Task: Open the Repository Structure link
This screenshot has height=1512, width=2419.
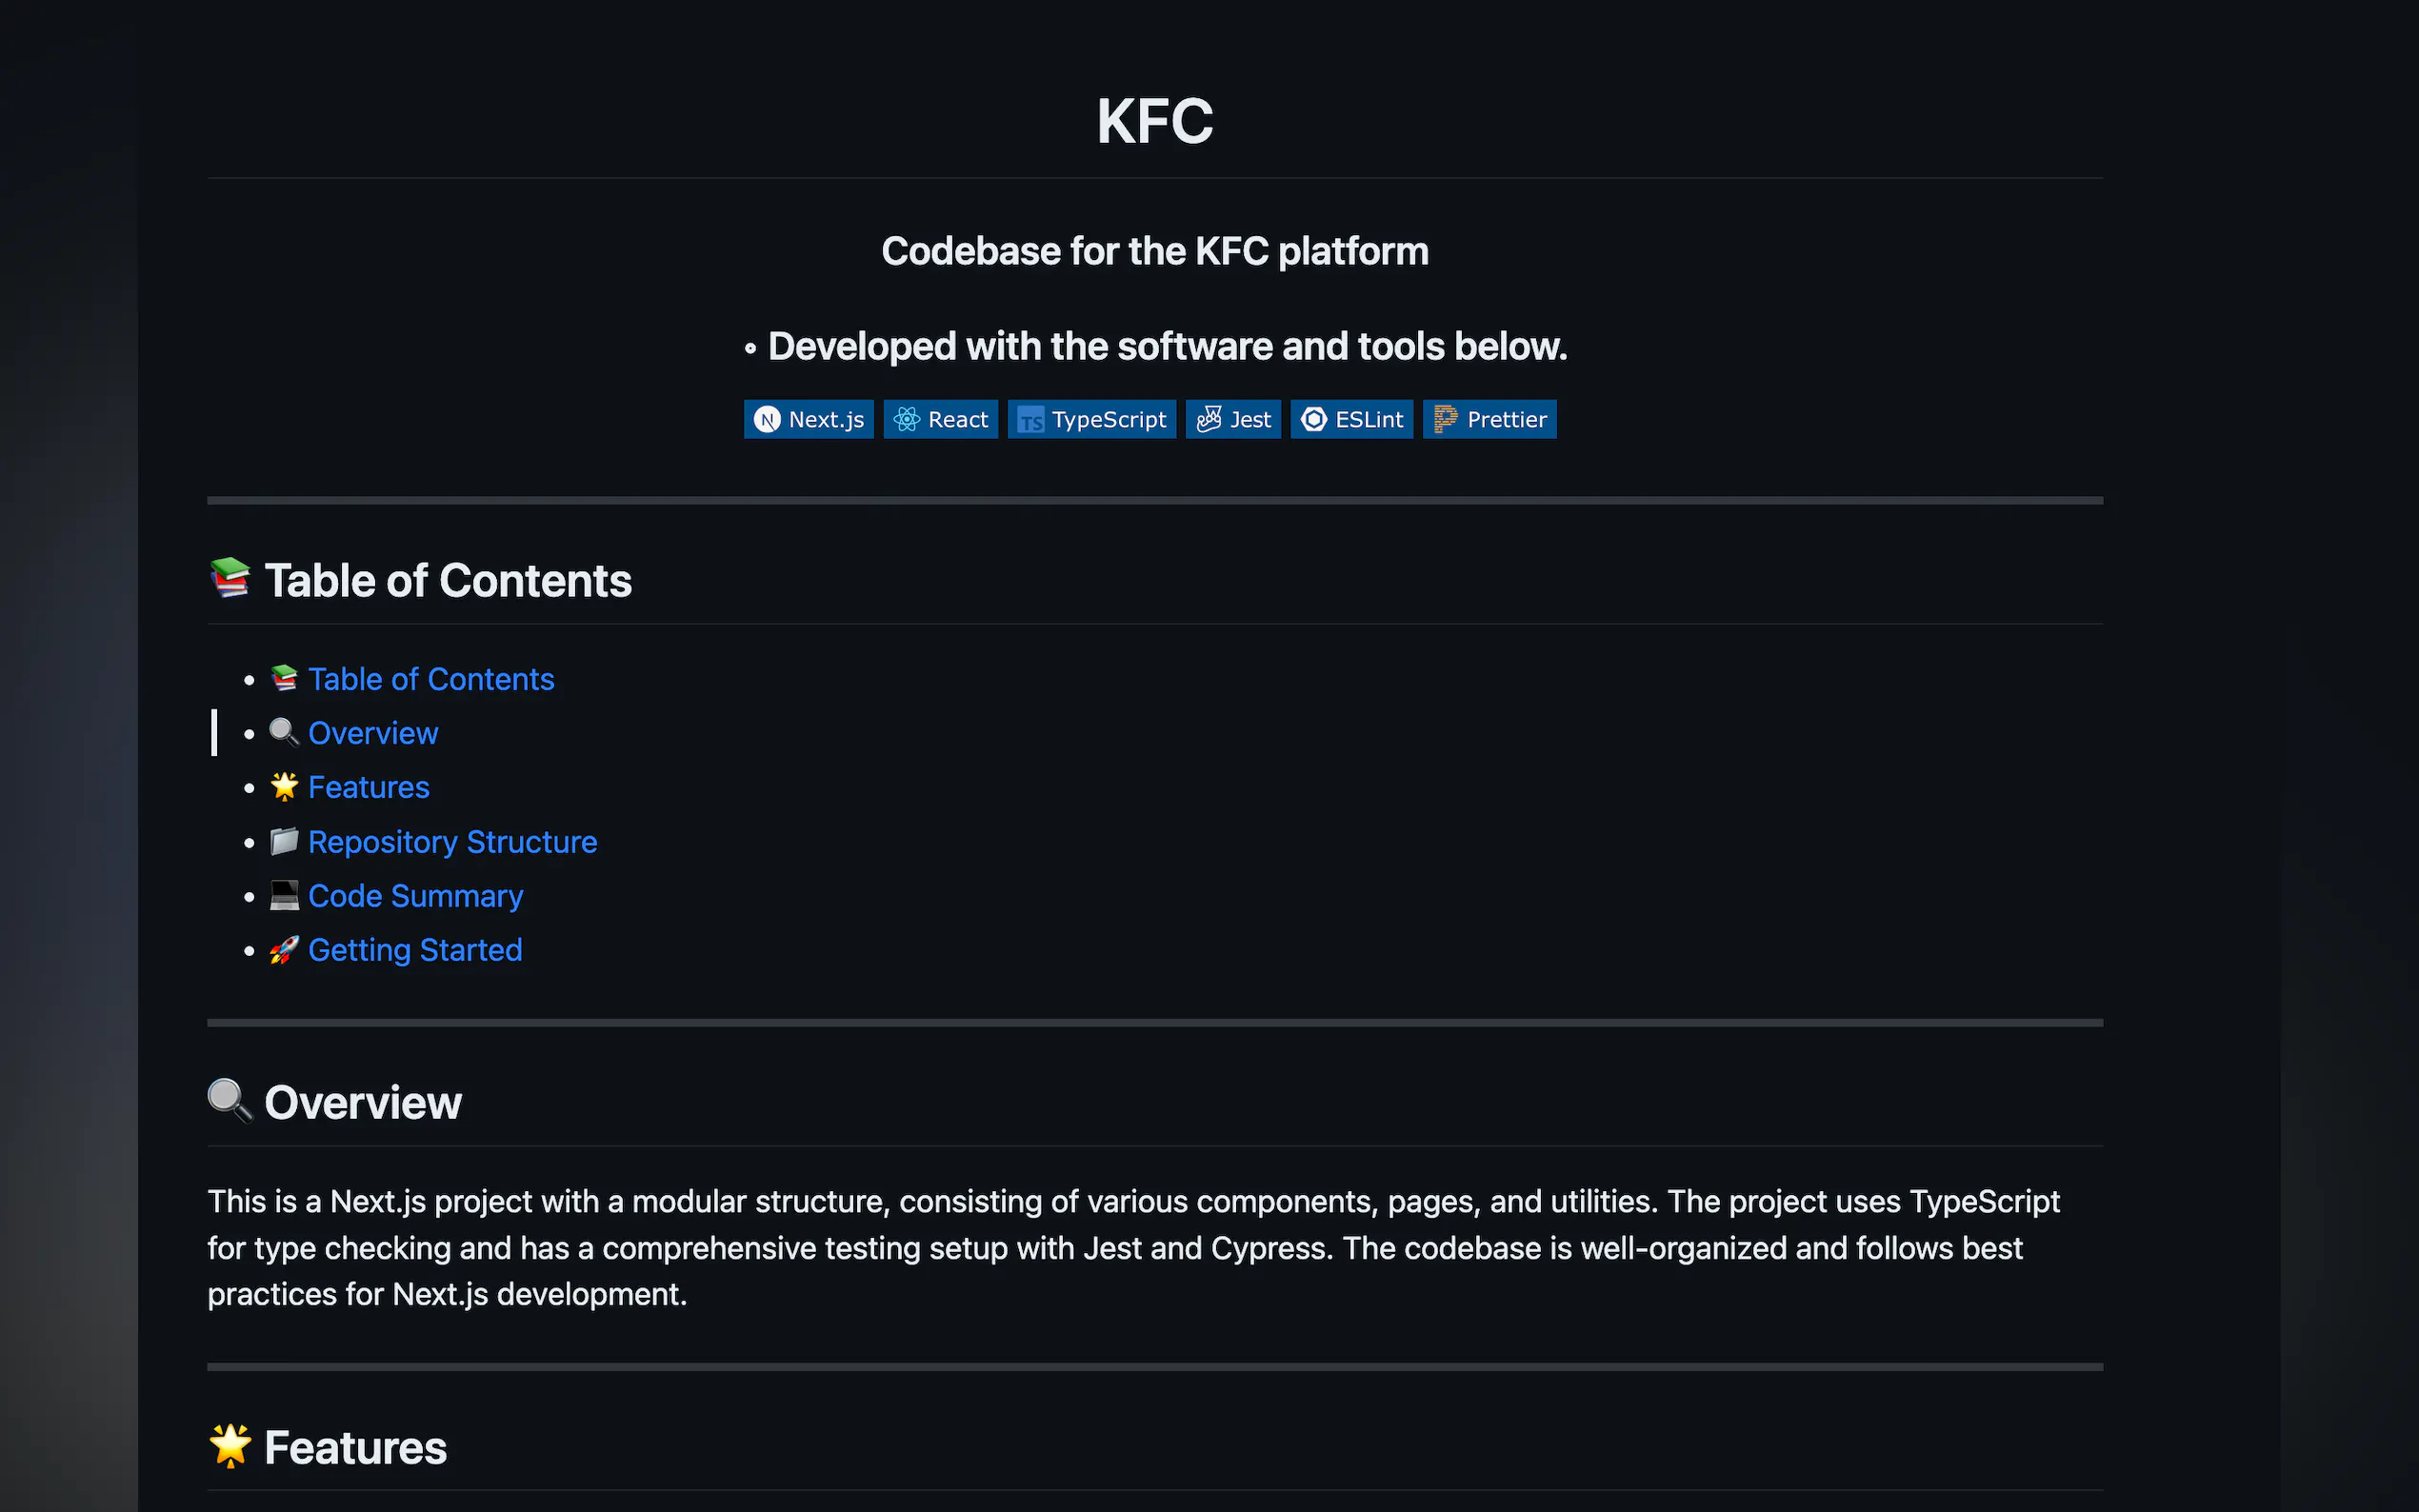Action: point(452,842)
